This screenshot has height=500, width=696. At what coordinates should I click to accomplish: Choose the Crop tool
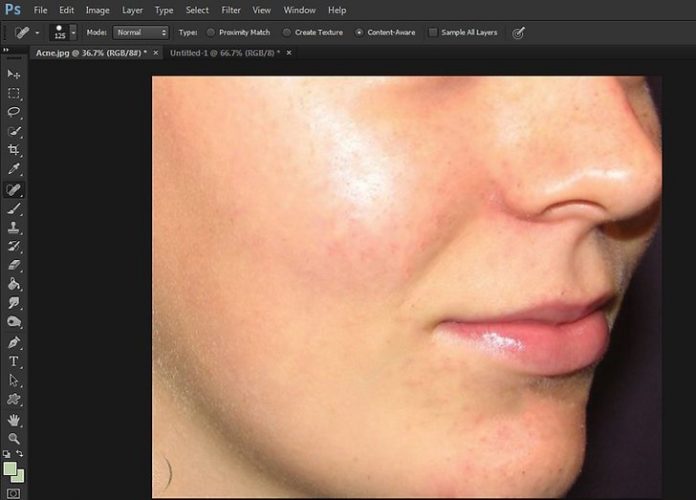[14, 150]
